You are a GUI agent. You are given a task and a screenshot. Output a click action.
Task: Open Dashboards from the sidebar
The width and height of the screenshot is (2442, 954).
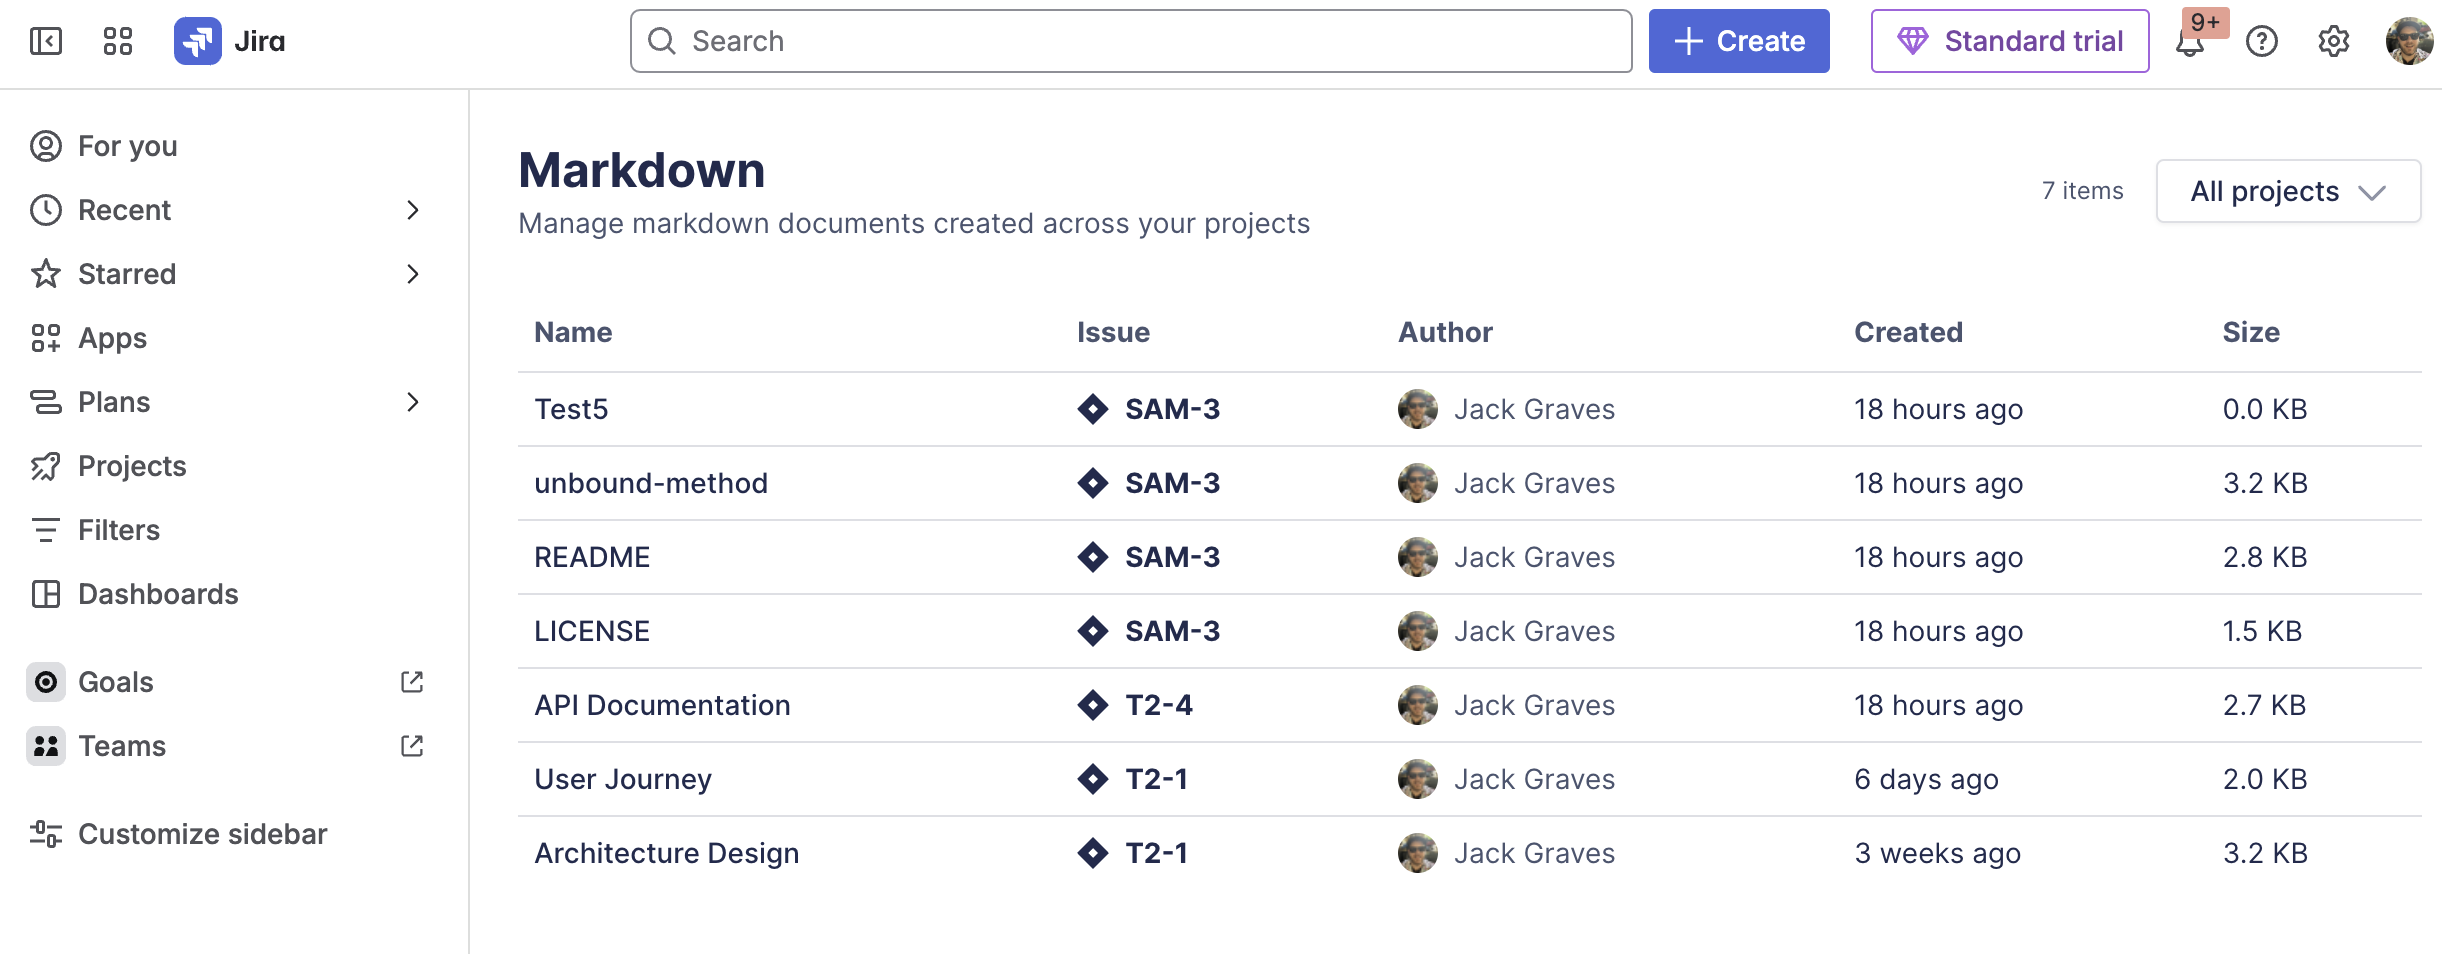pyautogui.click(x=157, y=594)
